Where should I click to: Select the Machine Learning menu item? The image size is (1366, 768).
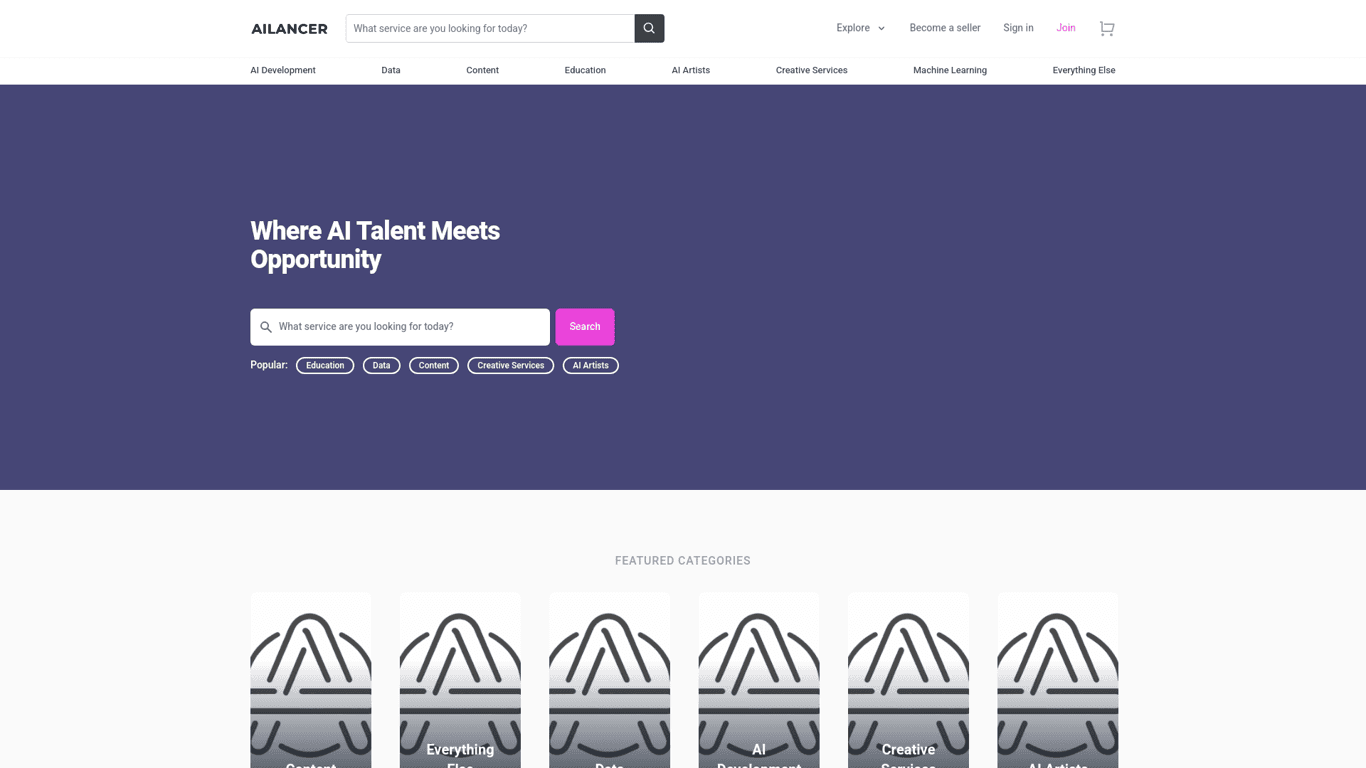(949, 70)
